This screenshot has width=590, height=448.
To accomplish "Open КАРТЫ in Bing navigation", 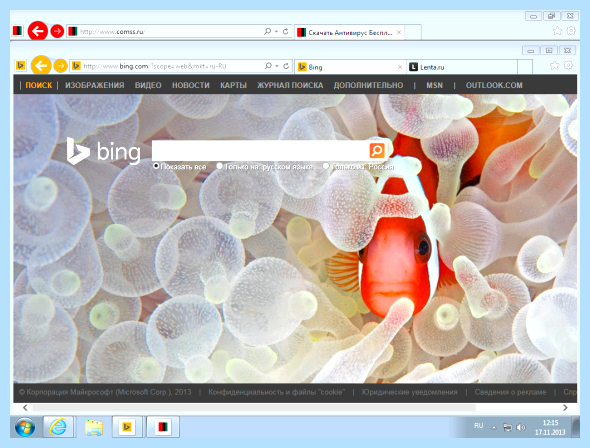I will click(233, 85).
